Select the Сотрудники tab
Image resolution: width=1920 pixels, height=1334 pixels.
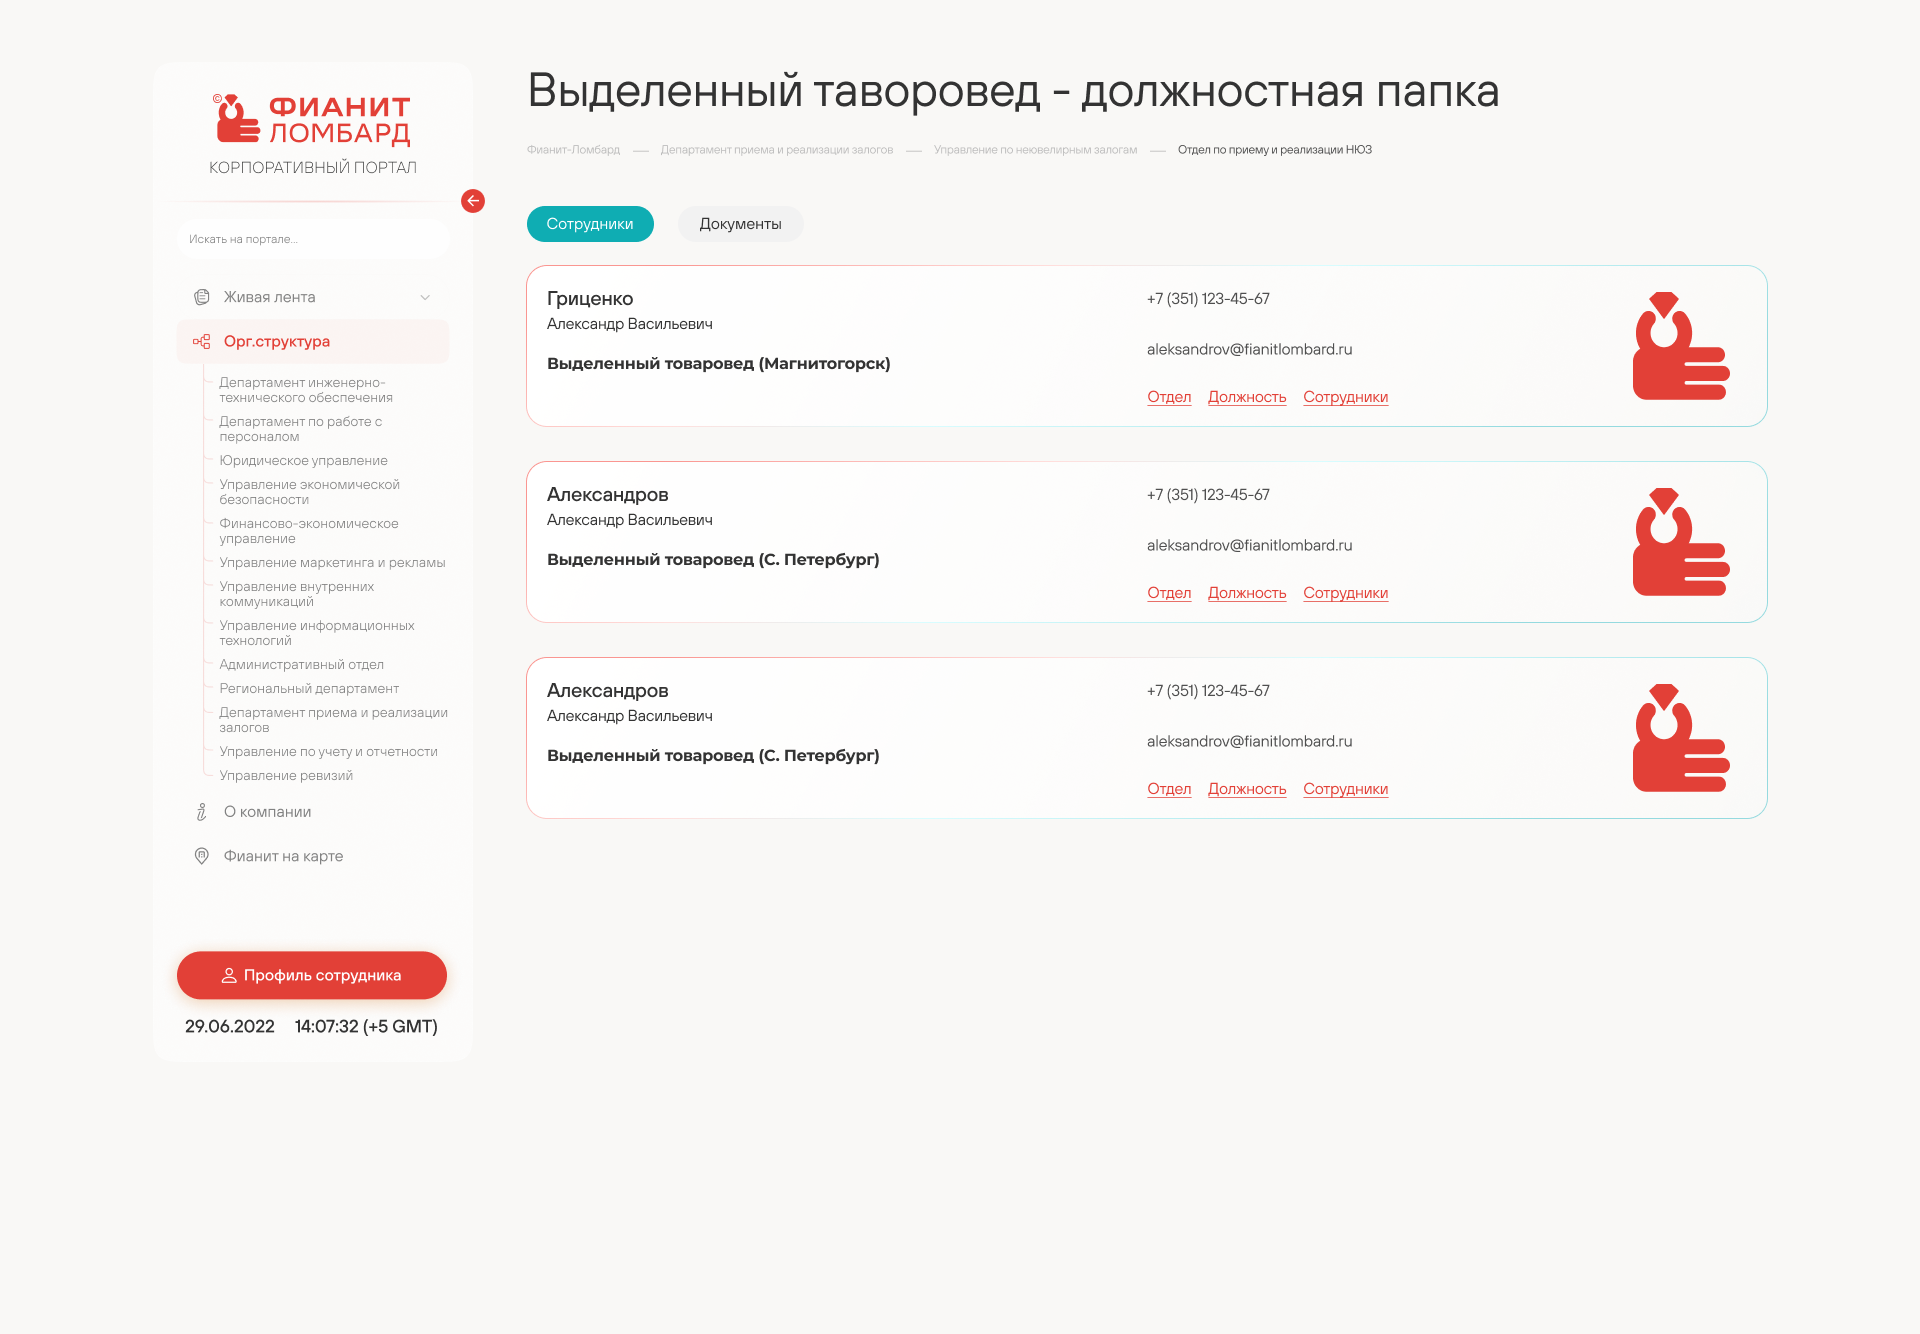tap(589, 223)
